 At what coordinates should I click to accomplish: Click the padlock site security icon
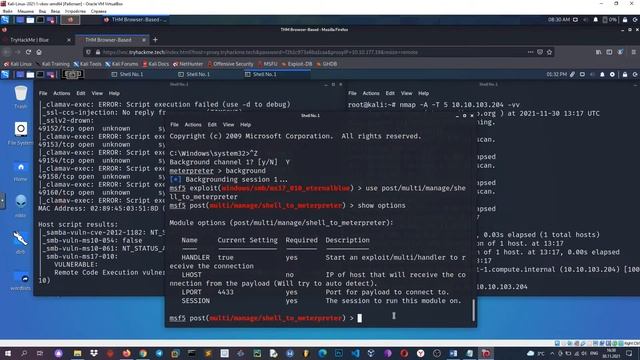pos(98,52)
